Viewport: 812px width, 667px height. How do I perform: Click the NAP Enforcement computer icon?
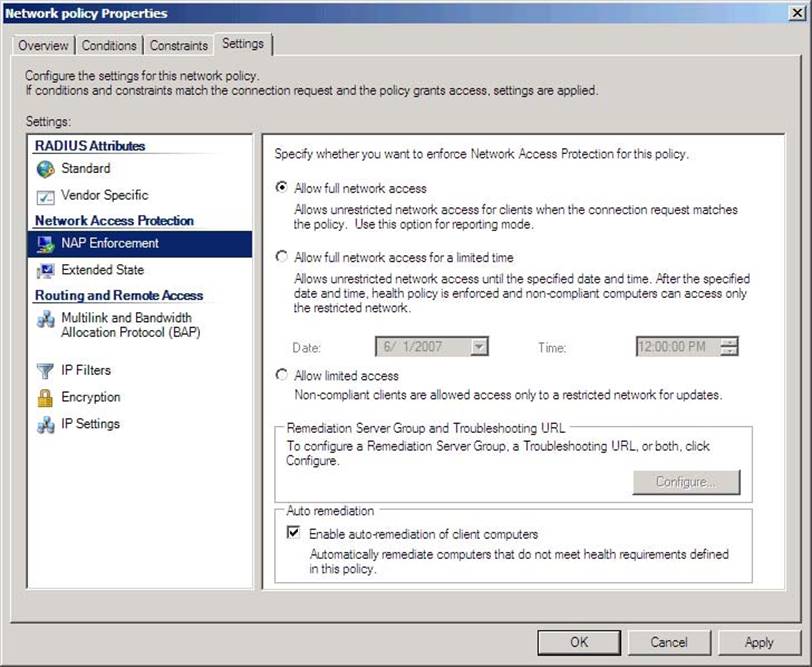[x=45, y=244]
